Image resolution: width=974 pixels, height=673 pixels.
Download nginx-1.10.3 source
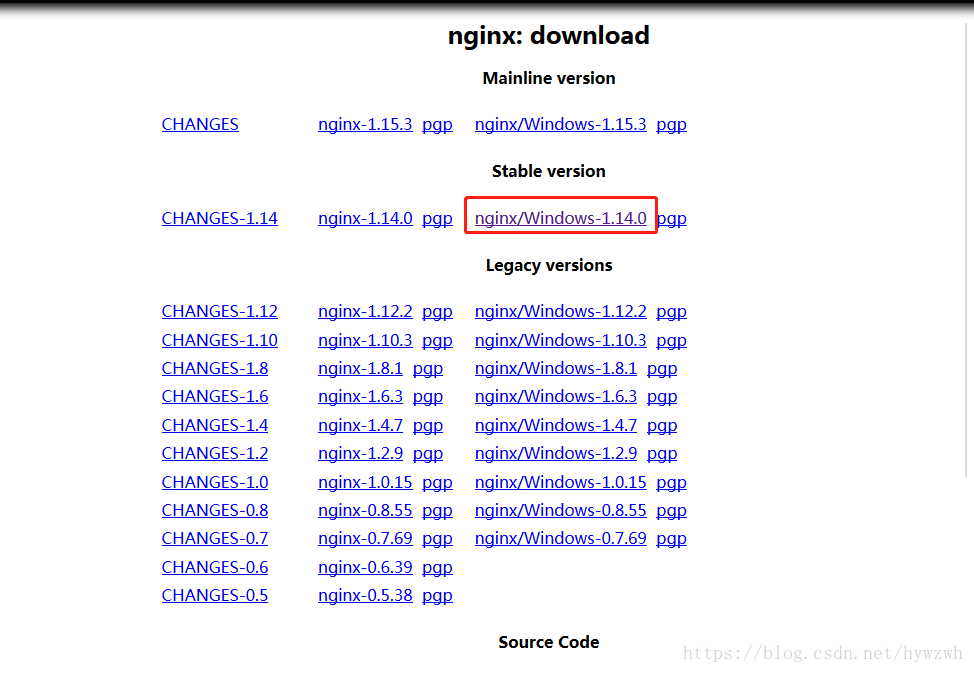click(x=365, y=341)
